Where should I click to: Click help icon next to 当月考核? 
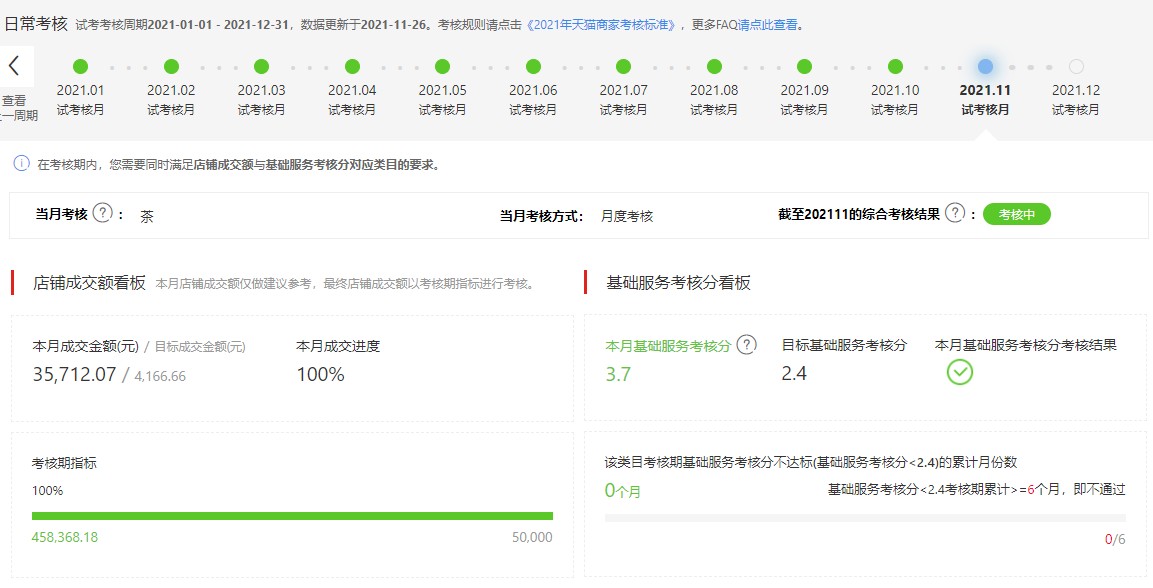tap(102, 213)
